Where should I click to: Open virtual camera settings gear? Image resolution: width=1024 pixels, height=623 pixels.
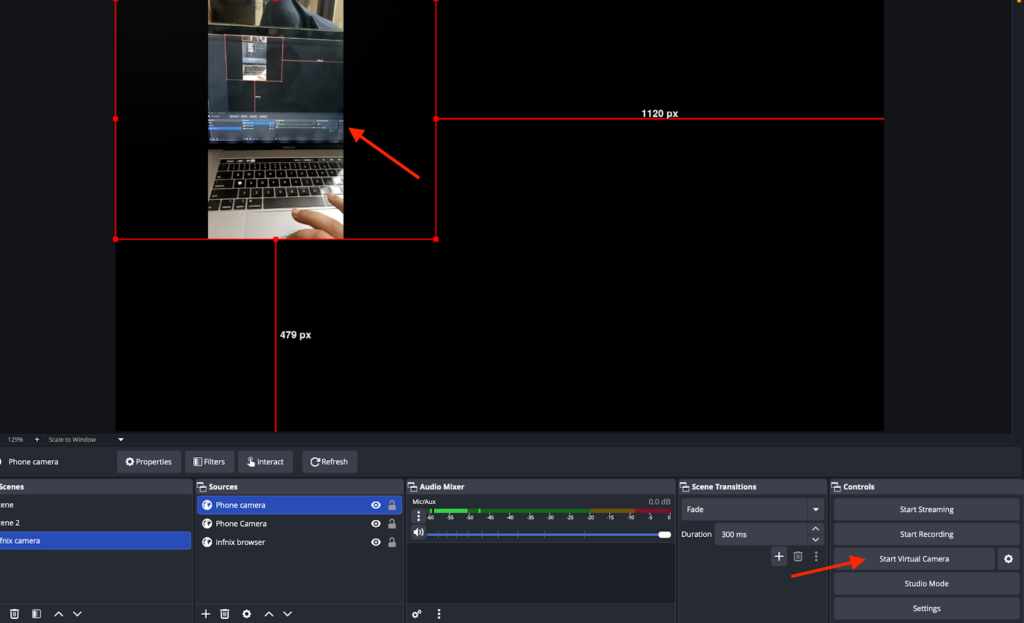[x=1008, y=559]
